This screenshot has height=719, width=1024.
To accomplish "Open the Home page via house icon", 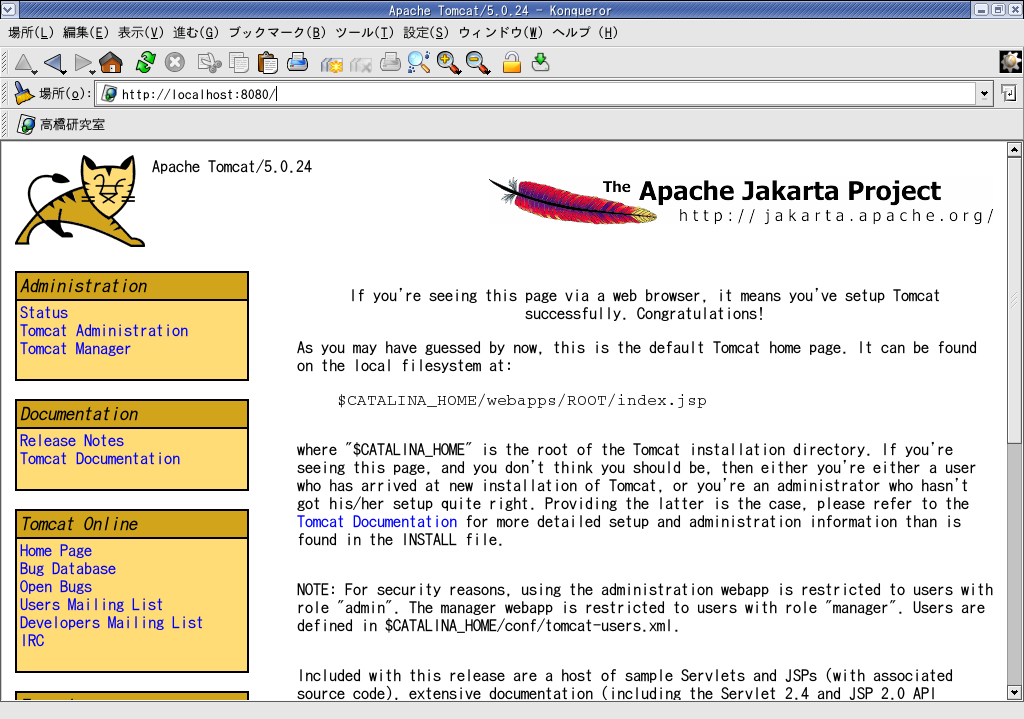I will click(x=111, y=63).
